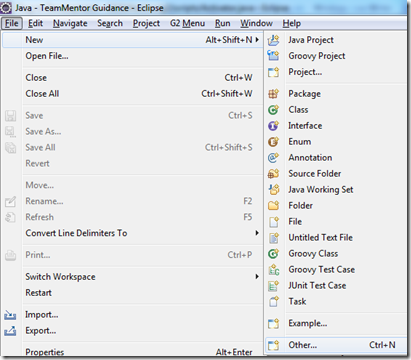The image size is (411, 360).
Task: Click the Example... icon
Action: tap(273, 323)
